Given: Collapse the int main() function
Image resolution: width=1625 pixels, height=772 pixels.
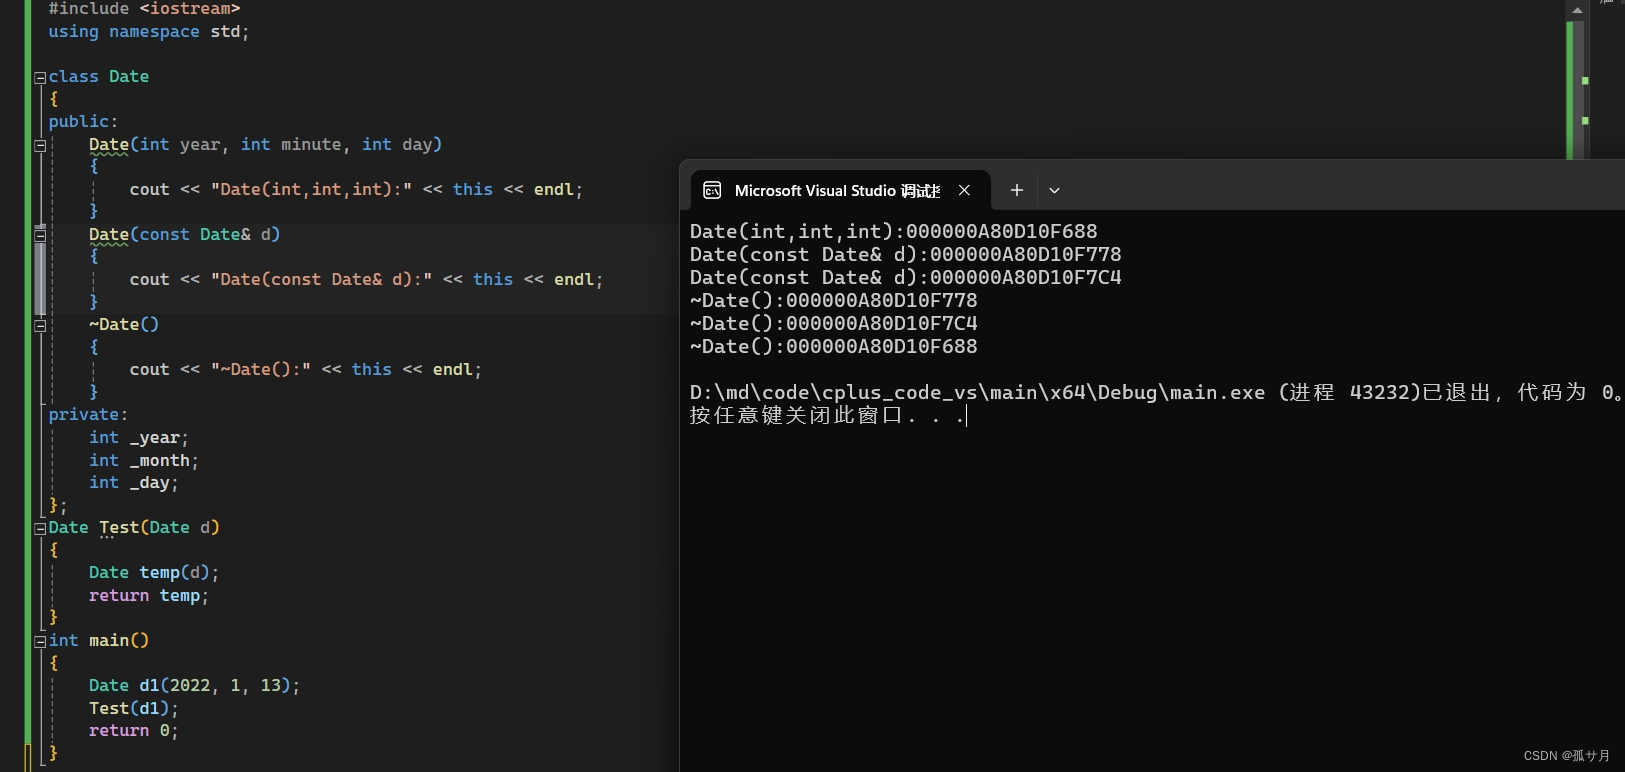Looking at the screenshot, I should [x=40, y=641].
